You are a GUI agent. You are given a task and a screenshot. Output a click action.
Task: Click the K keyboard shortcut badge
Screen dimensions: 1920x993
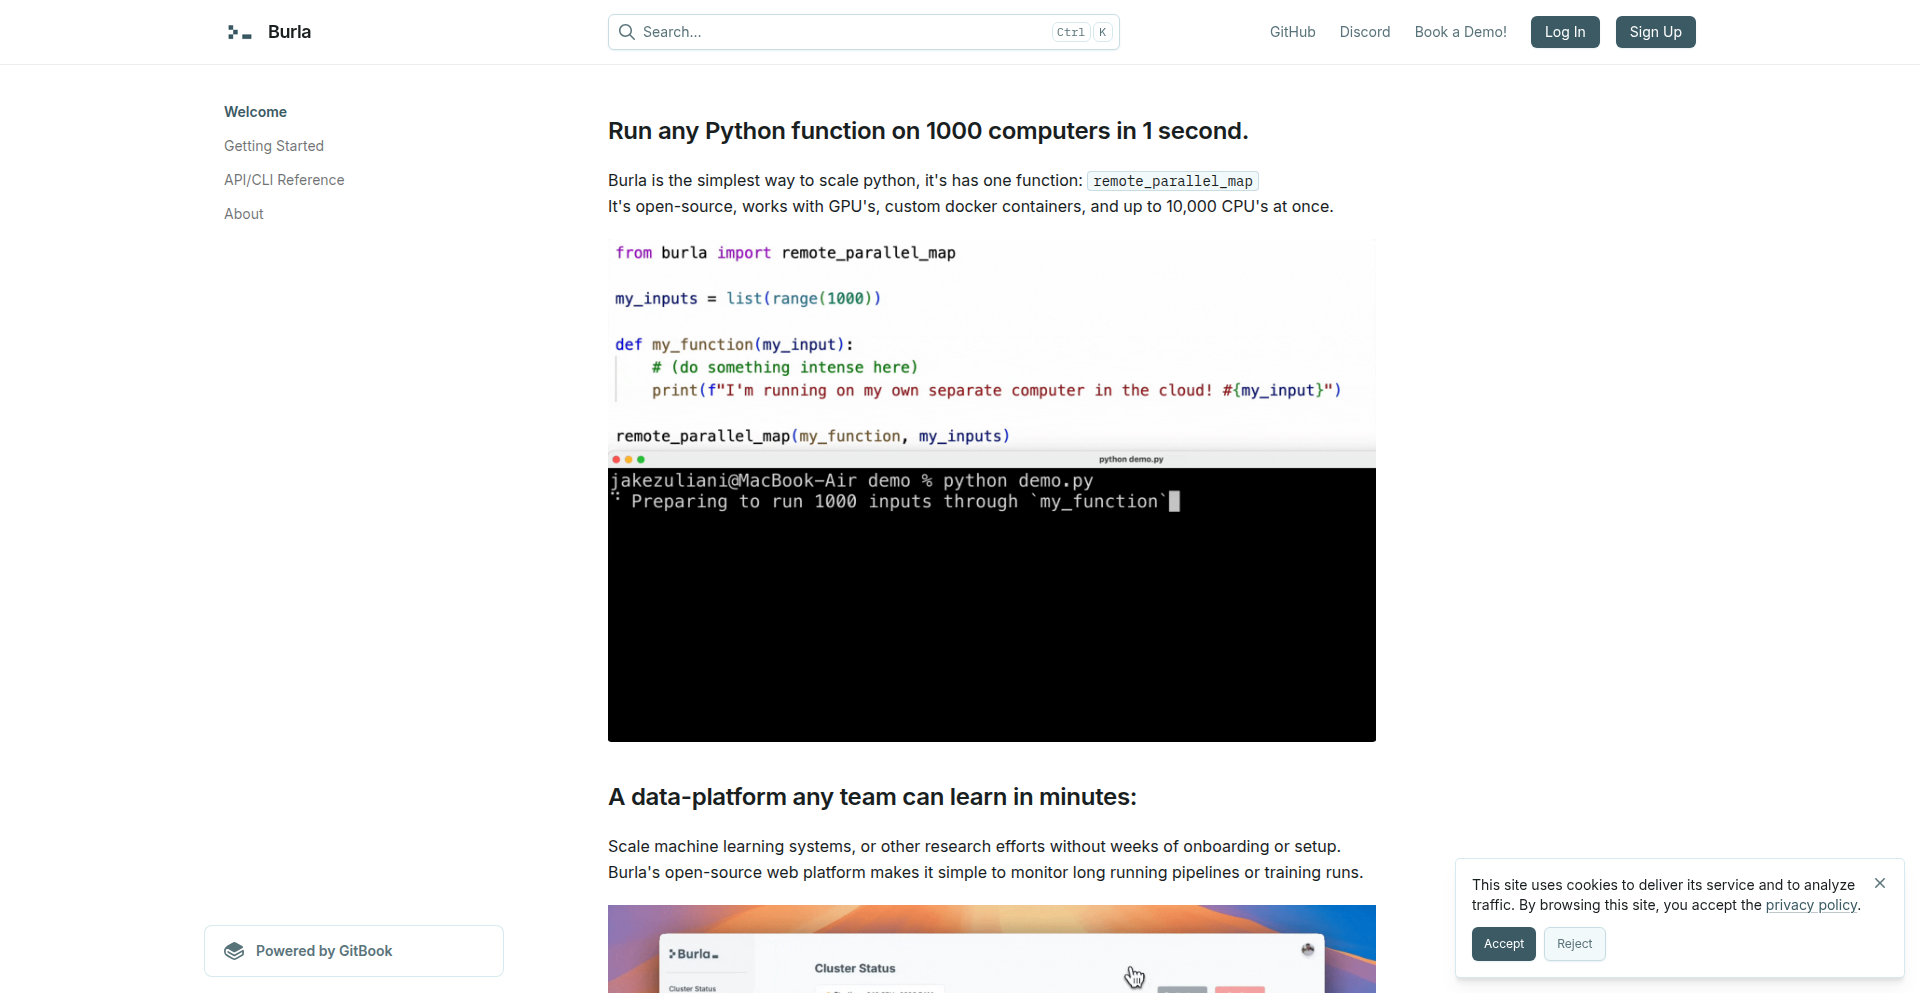[x=1101, y=32]
